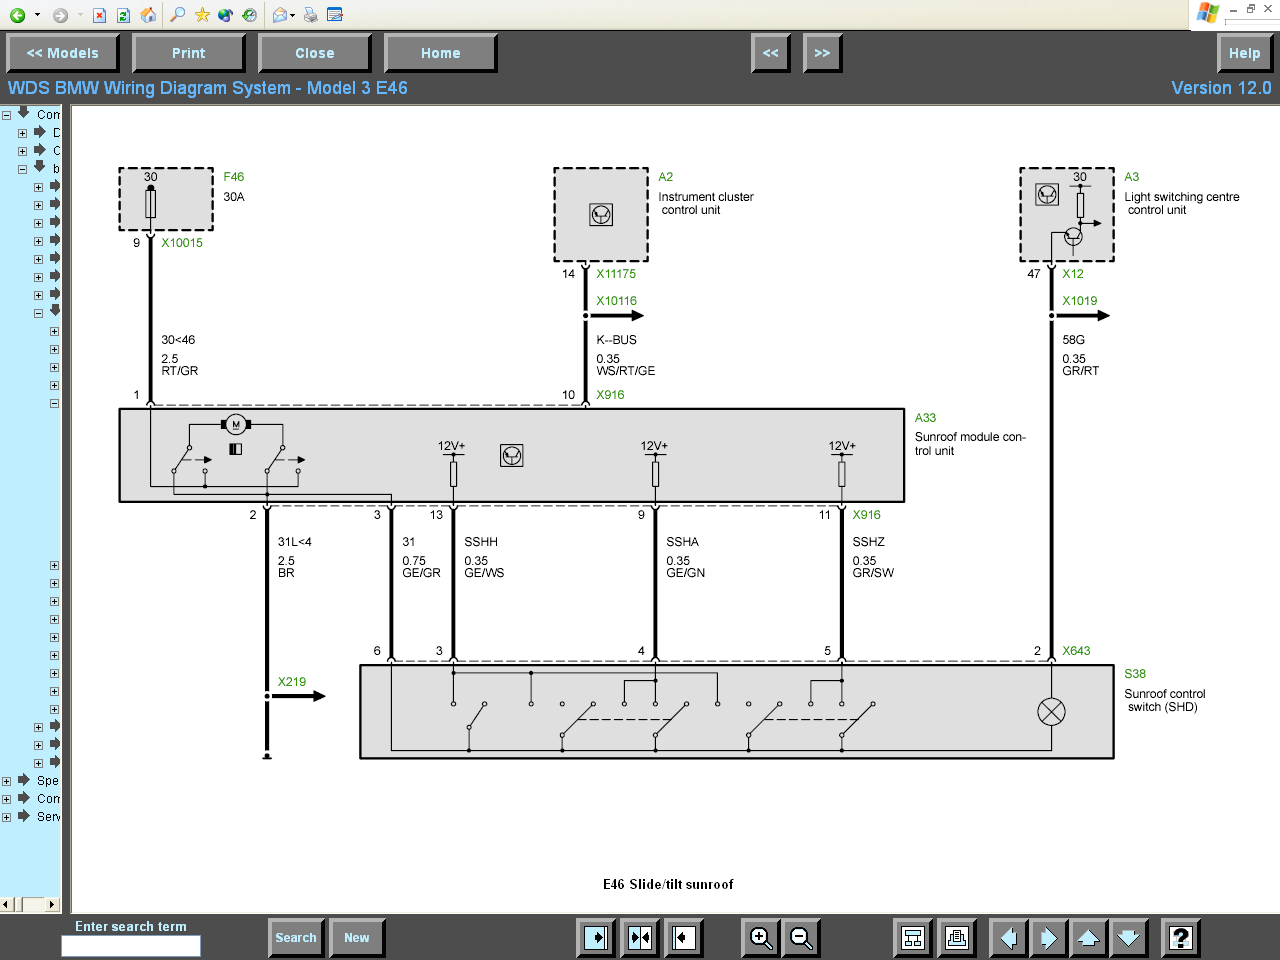
Task: Click the K--BUS wire label
Action: click(x=617, y=340)
